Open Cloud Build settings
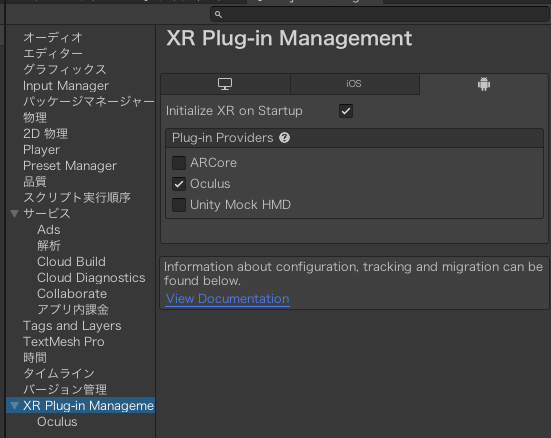Image resolution: width=551 pixels, height=438 pixels. [x=71, y=262]
